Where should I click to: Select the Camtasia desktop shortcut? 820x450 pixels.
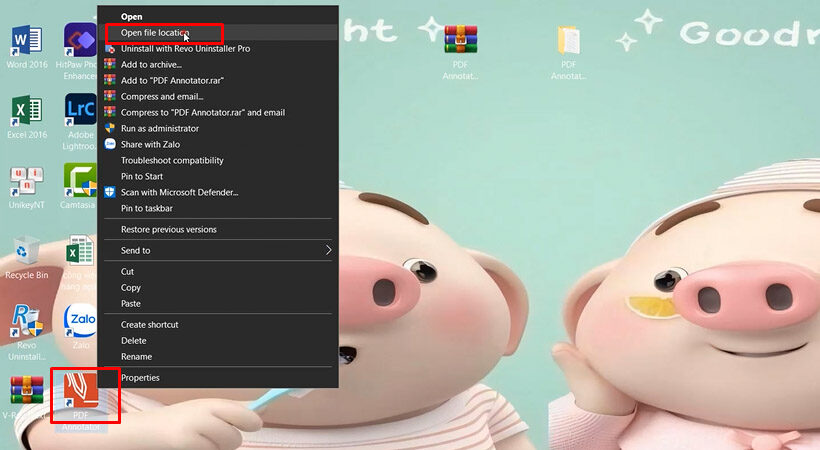click(79, 186)
